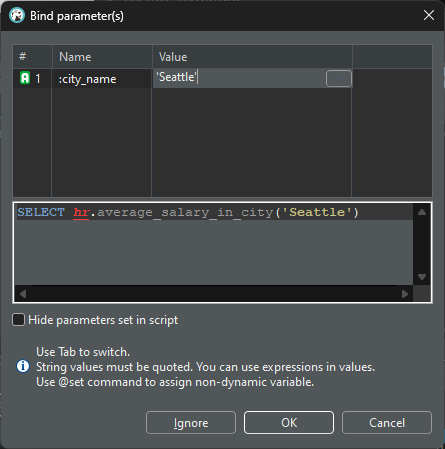Click the # column header
The height and width of the screenshot is (449, 445).
pyautogui.click(x=32, y=57)
